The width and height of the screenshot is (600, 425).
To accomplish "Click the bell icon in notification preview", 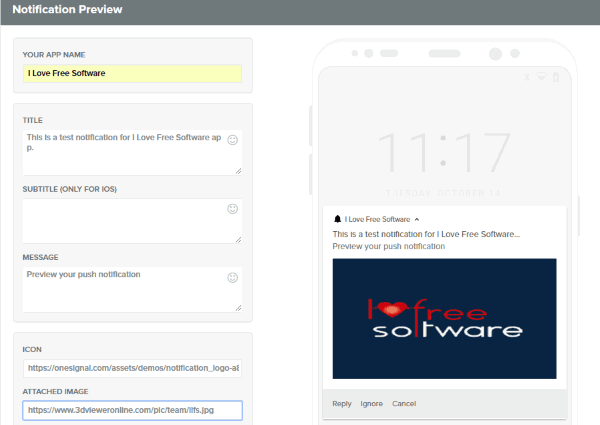I will pyautogui.click(x=338, y=218).
